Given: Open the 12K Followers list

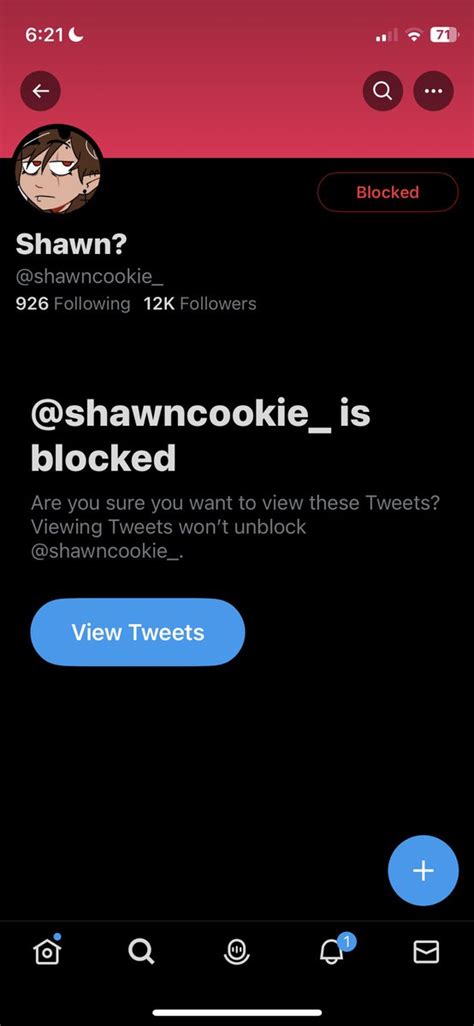Looking at the screenshot, I should pos(200,304).
